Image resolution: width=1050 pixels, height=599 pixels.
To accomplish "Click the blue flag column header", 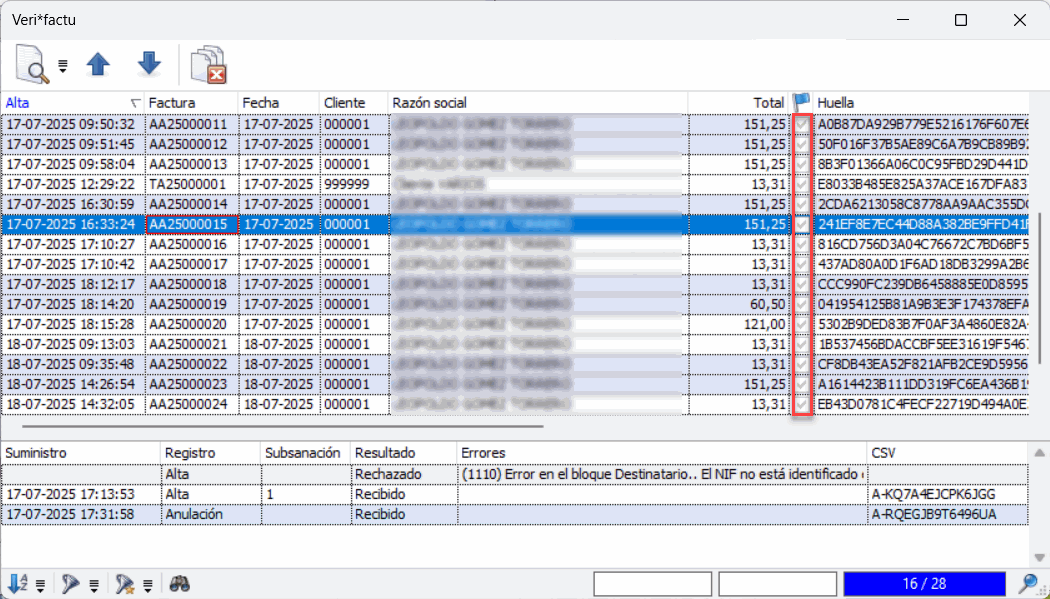I will 801,102.
